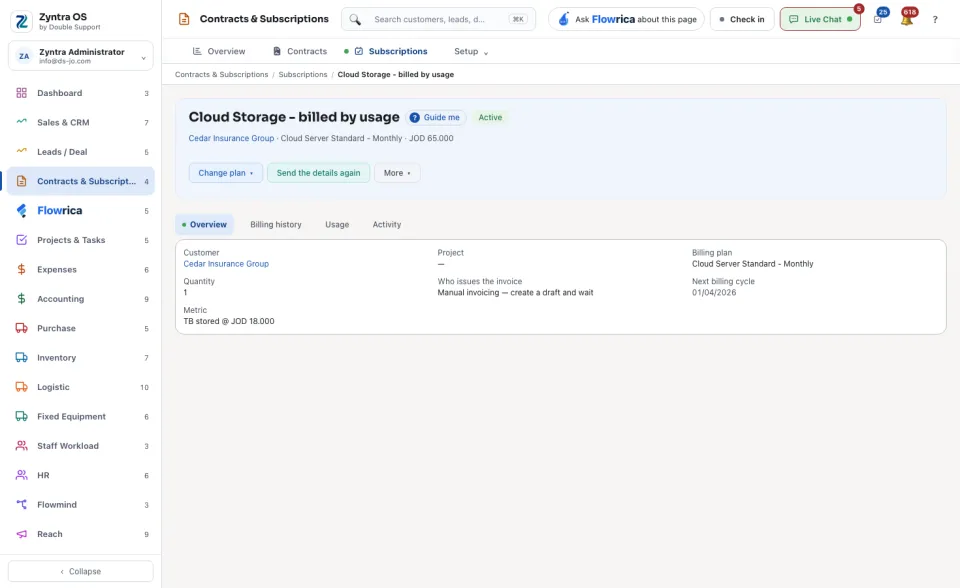Click the Purchase truck icon

(21, 328)
